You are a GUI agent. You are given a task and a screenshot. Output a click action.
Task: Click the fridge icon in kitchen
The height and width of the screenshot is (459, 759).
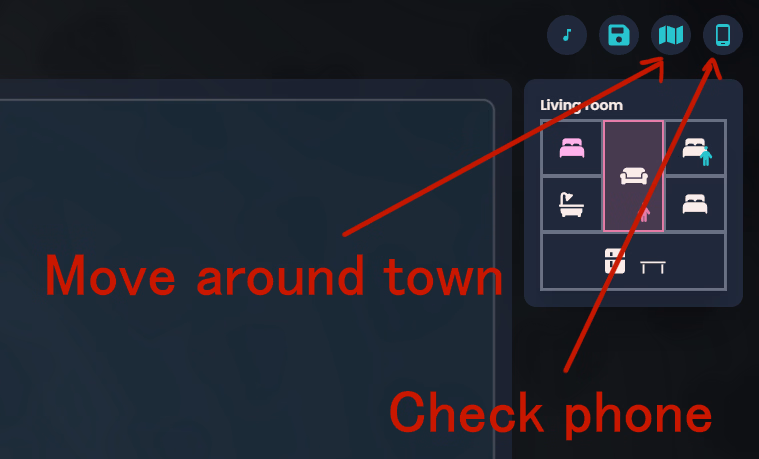(615, 261)
